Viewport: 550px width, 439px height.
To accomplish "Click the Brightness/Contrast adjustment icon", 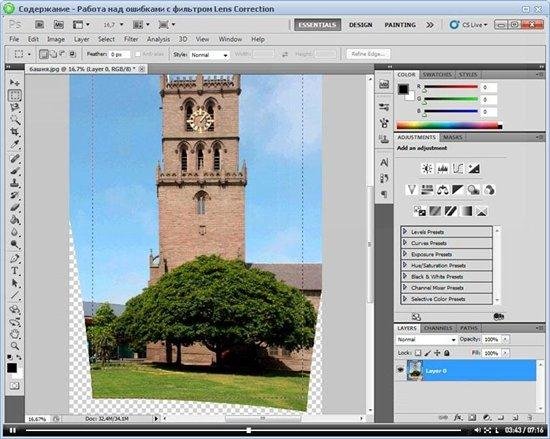I will click(x=427, y=169).
